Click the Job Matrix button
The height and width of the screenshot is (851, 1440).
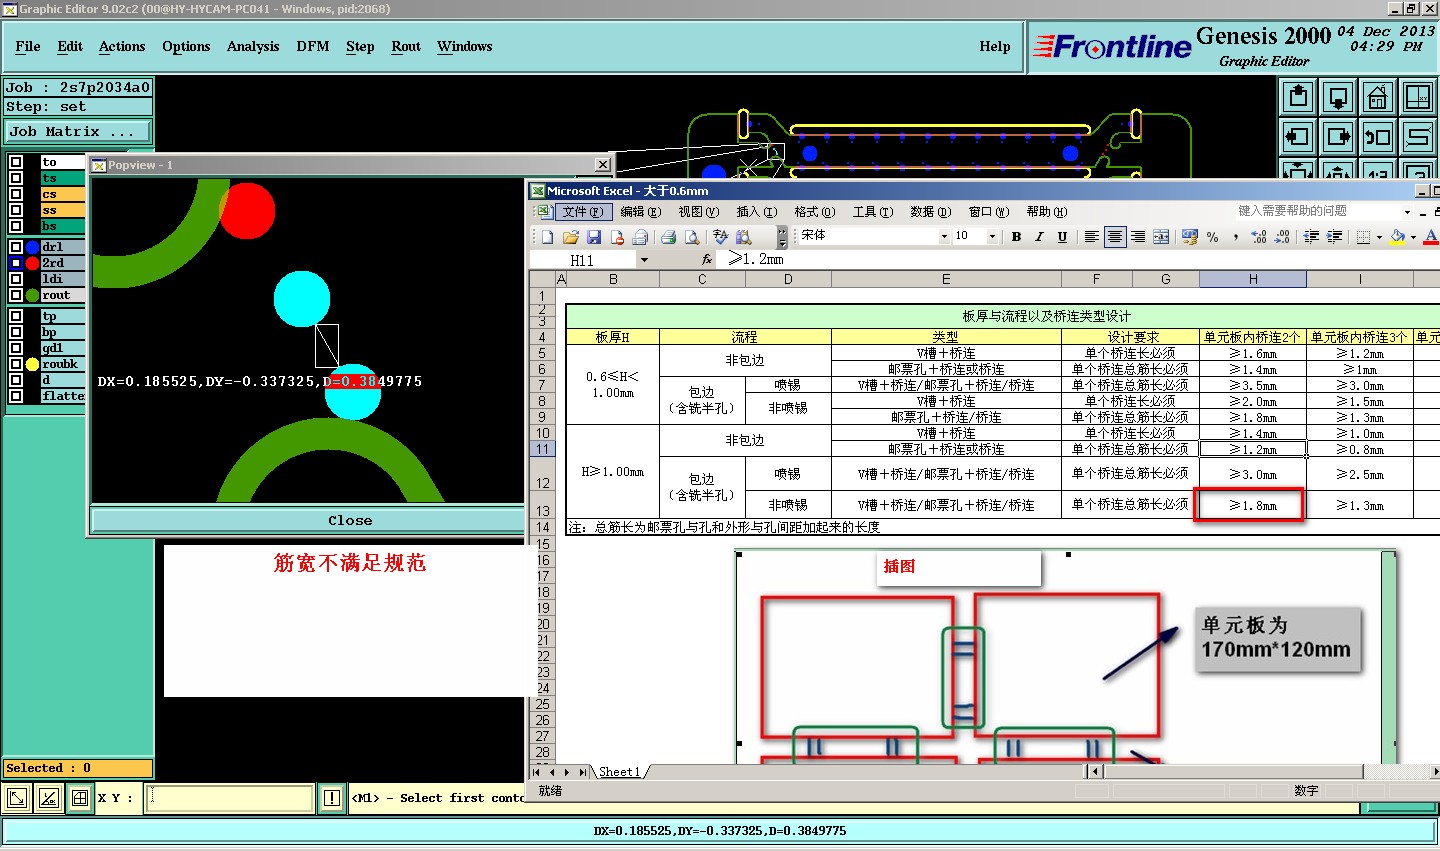coord(78,131)
